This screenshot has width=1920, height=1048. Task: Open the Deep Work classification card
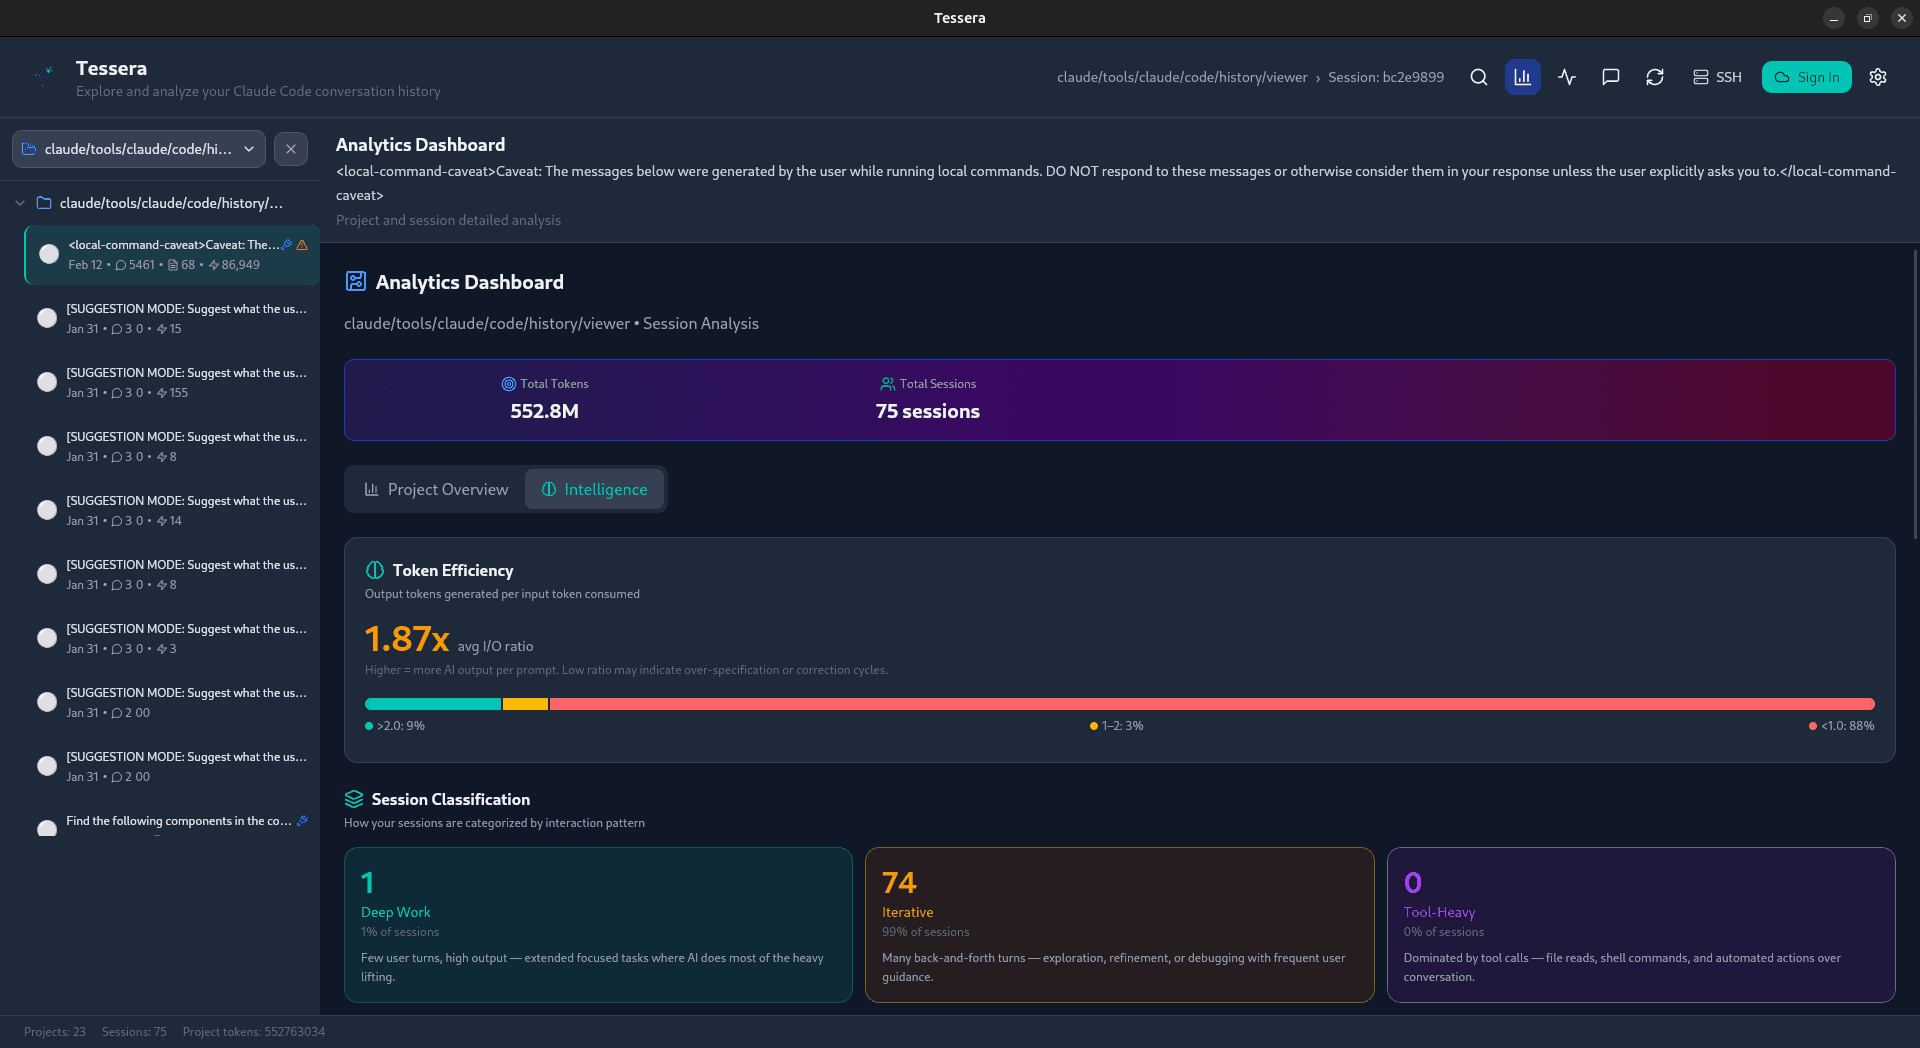click(598, 925)
